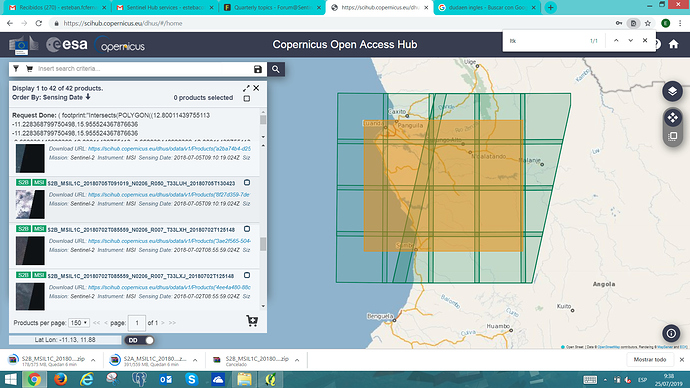The width and height of the screenshot is (690, 388).
Task: Open Internet Explorer from taskbar
Action: pyautogui.click(x=87, y=379)
